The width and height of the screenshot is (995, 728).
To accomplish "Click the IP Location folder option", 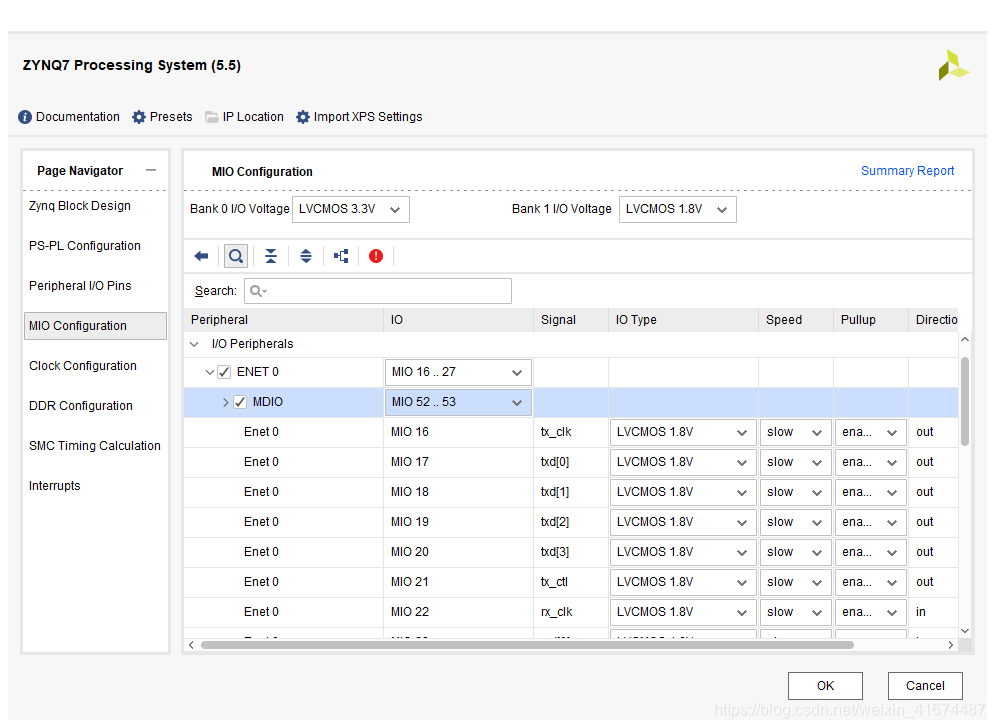I will [x=244, y=117].
